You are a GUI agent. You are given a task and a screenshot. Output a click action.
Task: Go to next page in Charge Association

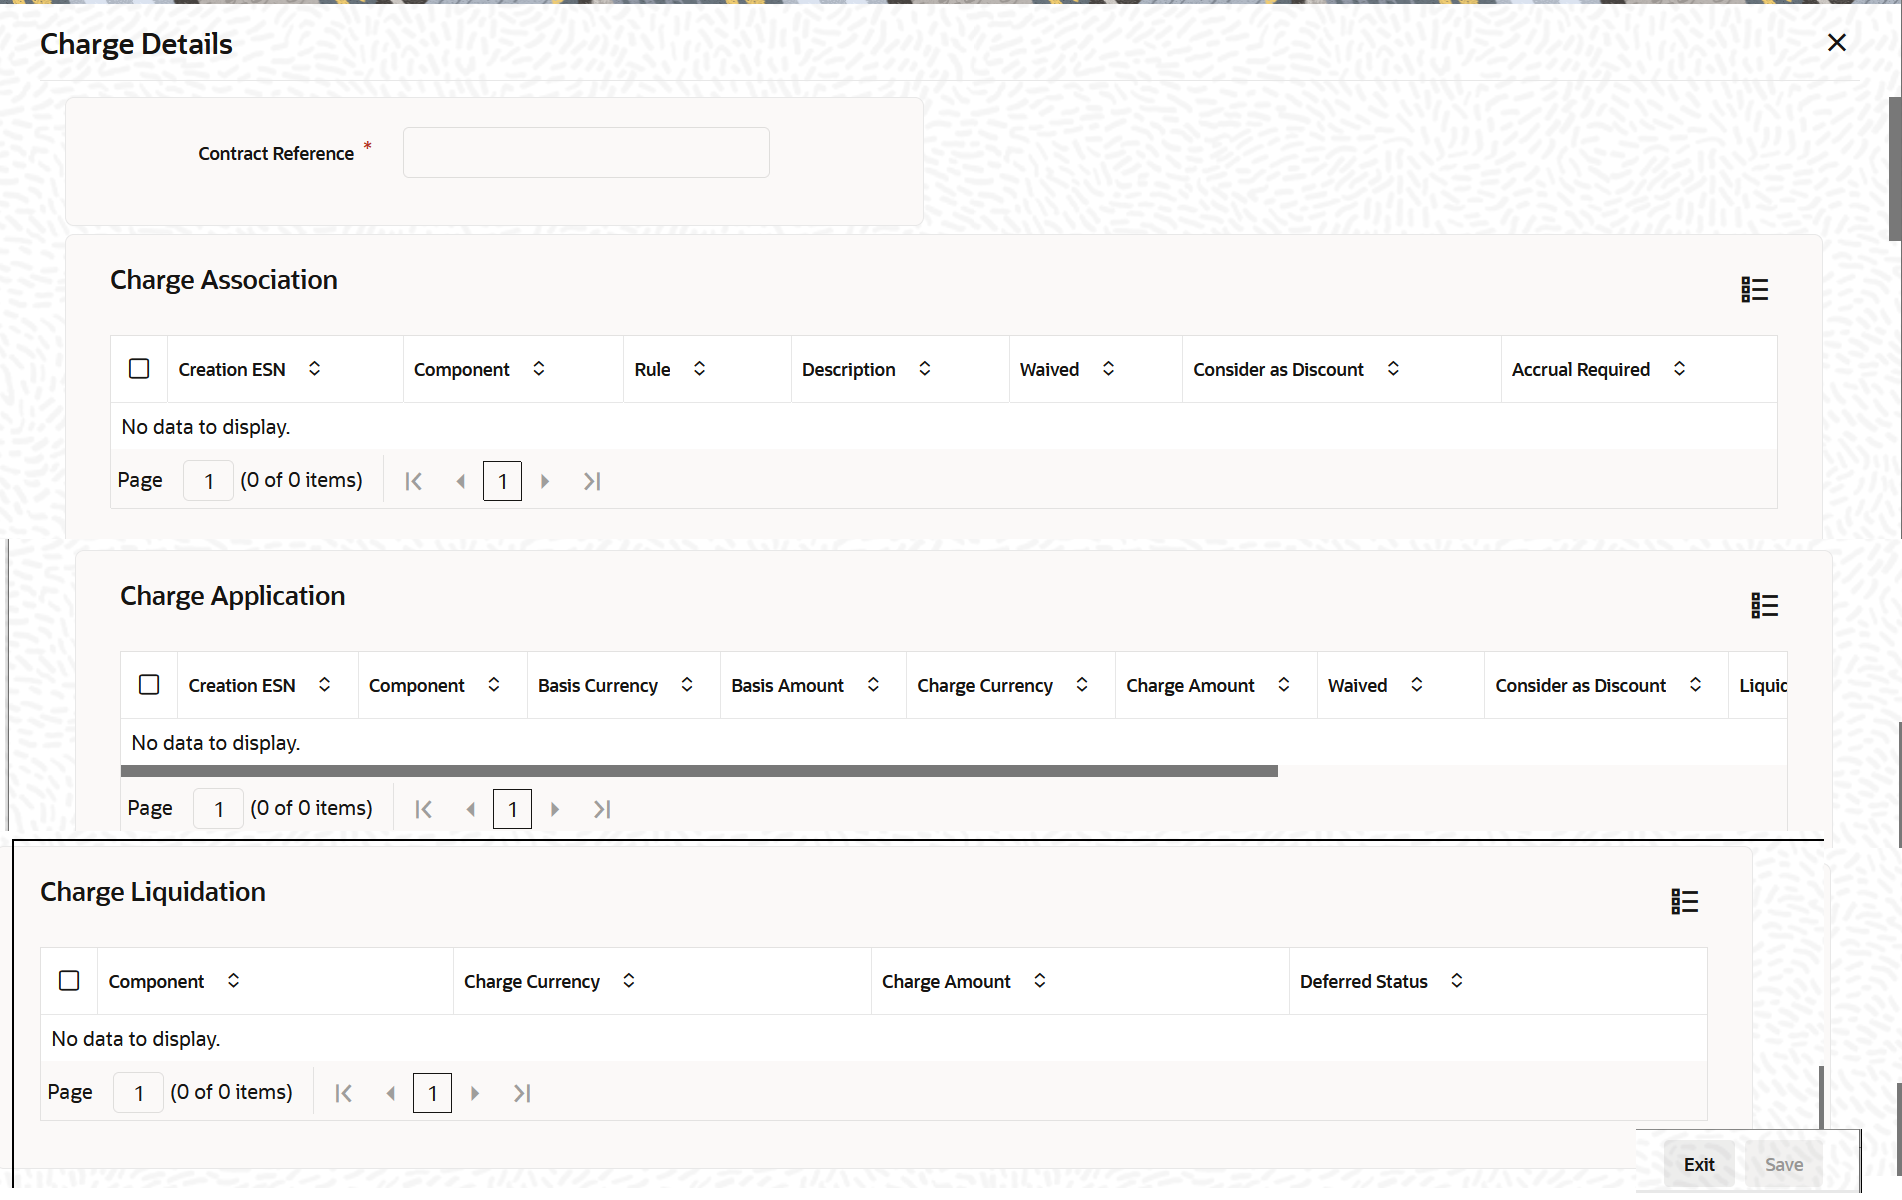point(545,481)
